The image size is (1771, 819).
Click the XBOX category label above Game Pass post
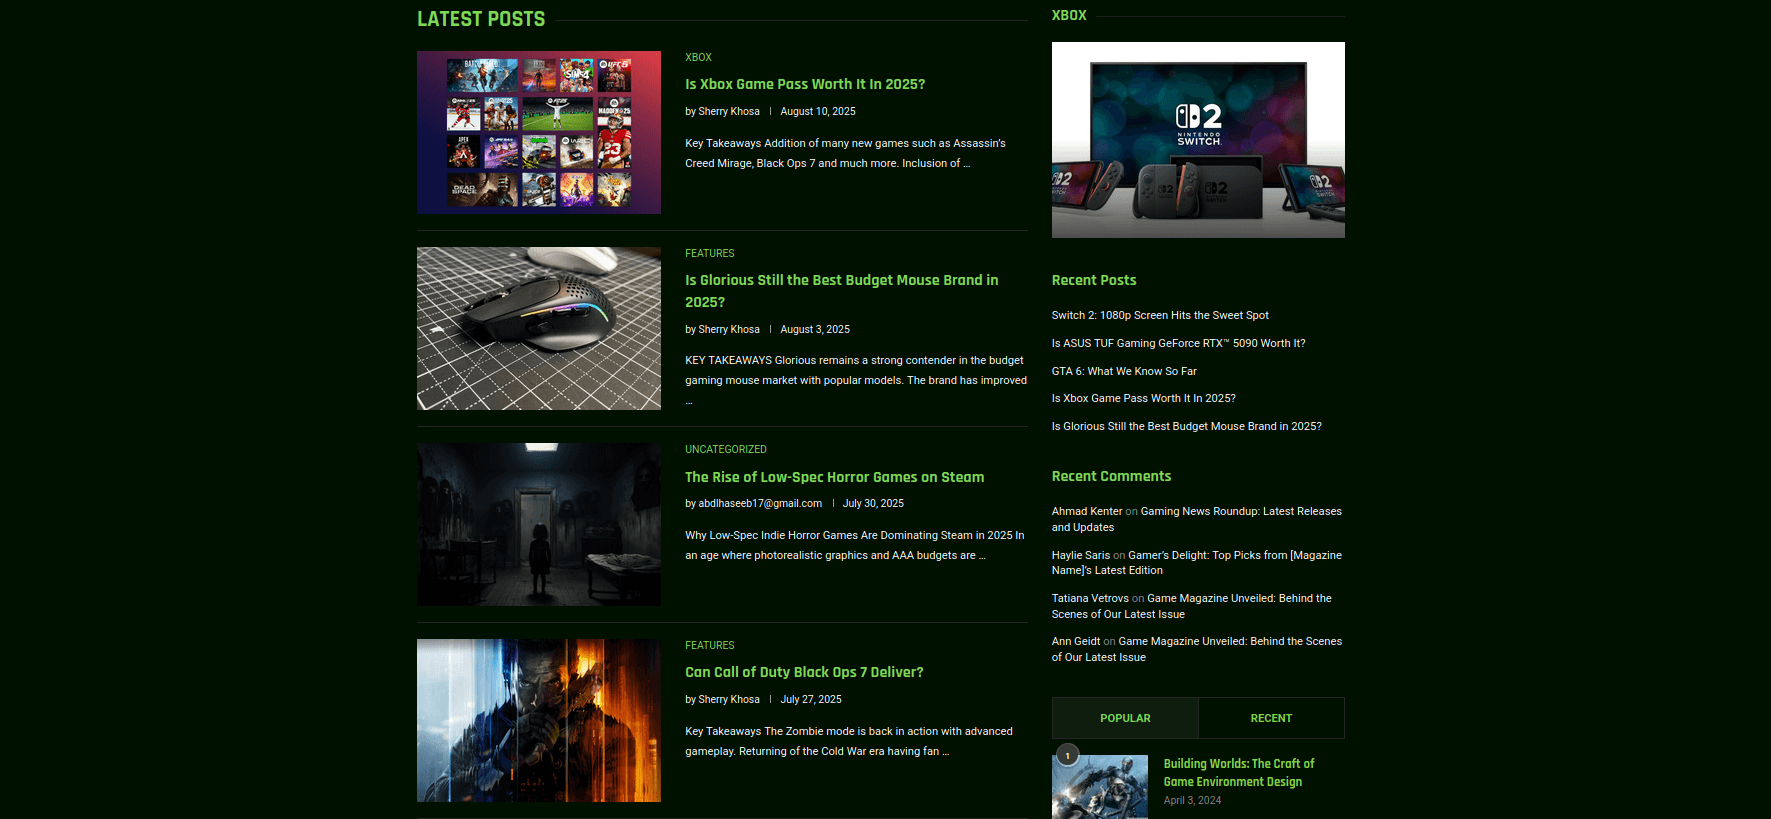[x=698, y=57]
